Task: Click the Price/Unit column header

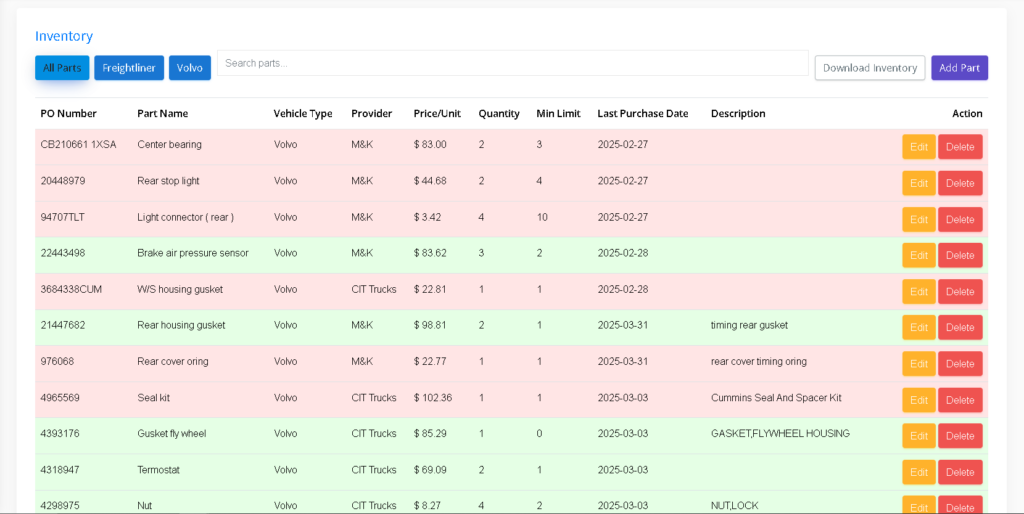Action: (x=437, y=114)
